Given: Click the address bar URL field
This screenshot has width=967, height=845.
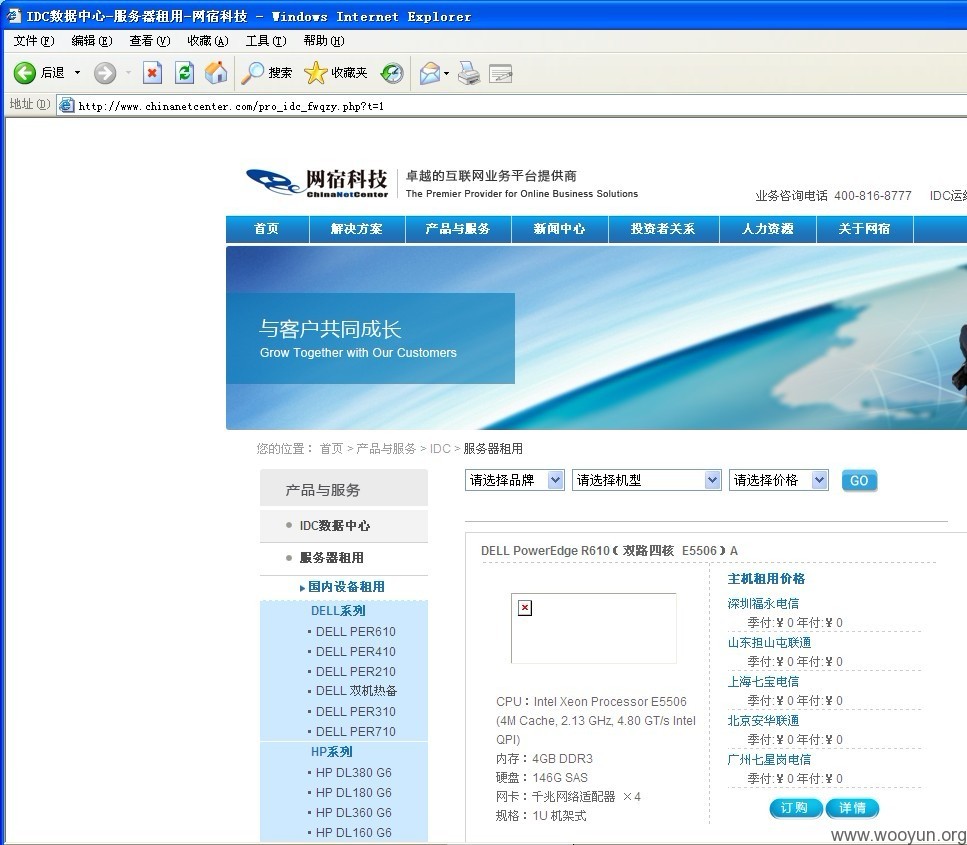Looking at the screenshot, I should 512,106.
